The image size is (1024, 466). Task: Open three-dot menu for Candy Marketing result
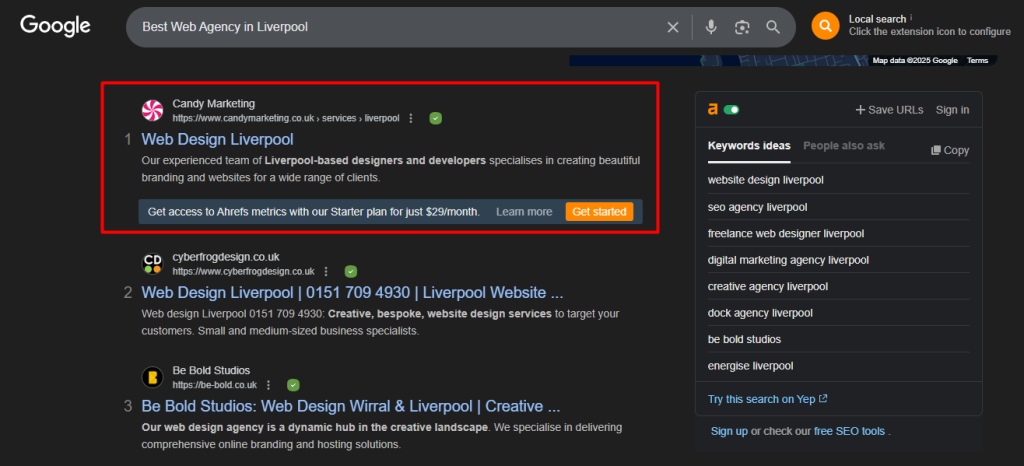coord(410,118)
